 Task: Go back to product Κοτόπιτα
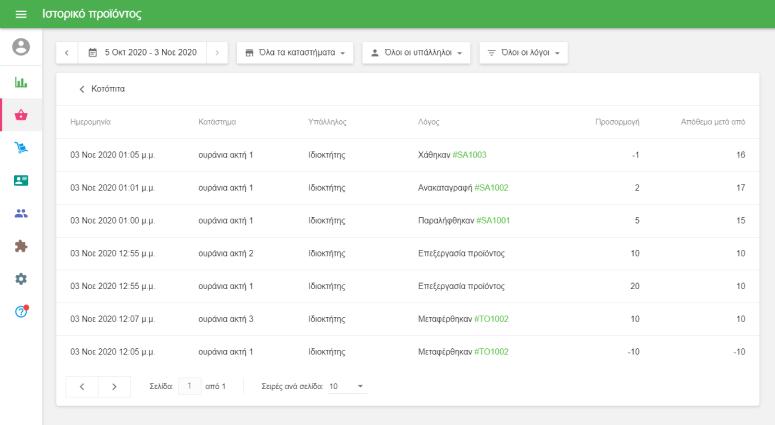[x=100, y=89]
